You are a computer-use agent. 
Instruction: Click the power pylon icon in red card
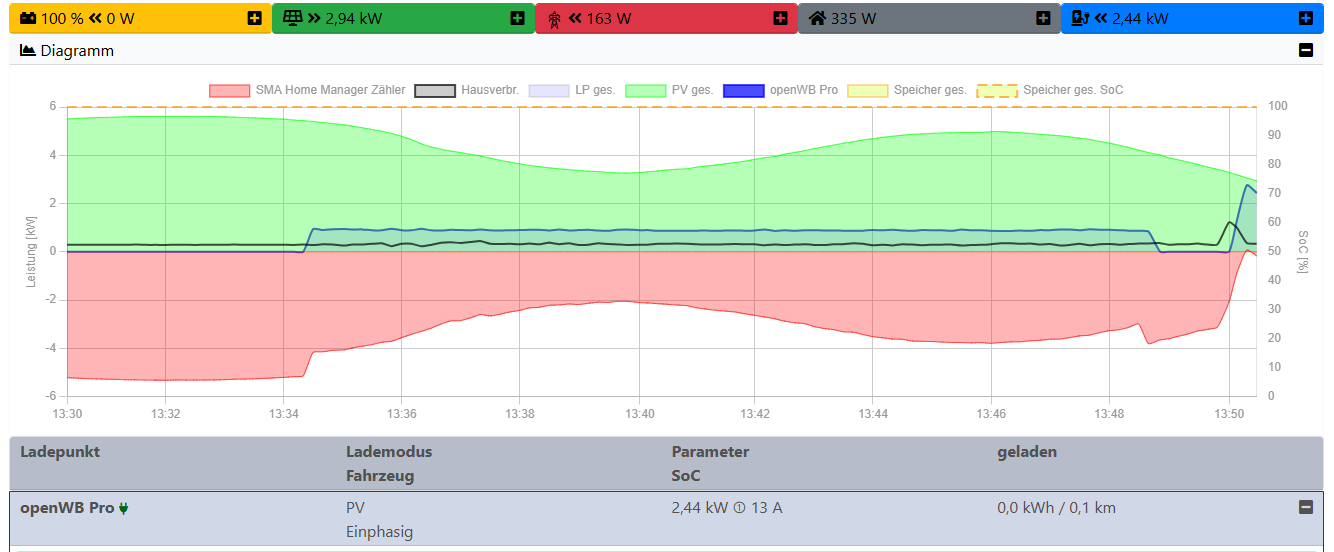553,18
